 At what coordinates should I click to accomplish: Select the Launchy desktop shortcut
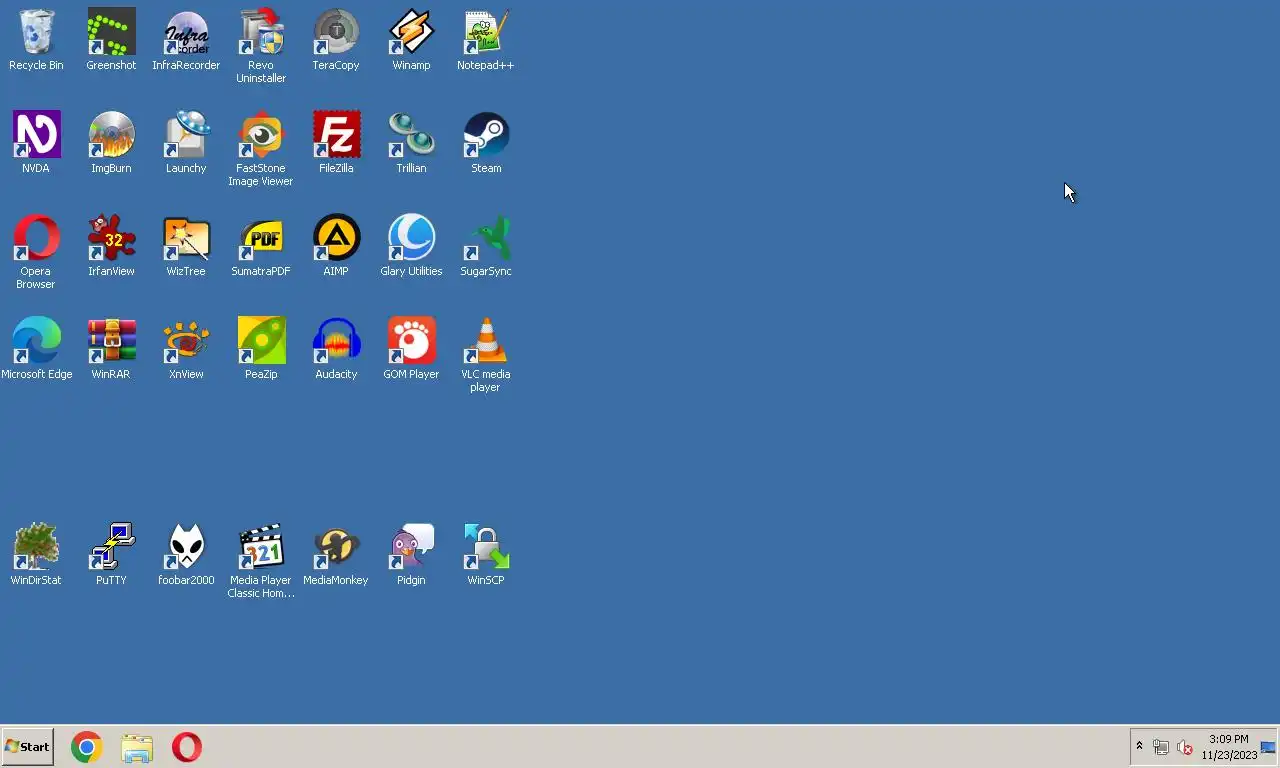[x=186, y=143]
